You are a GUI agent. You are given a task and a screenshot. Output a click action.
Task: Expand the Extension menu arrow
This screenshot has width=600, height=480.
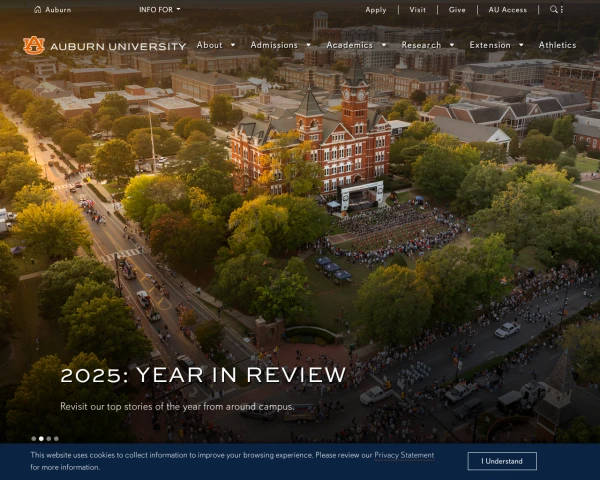521,45
